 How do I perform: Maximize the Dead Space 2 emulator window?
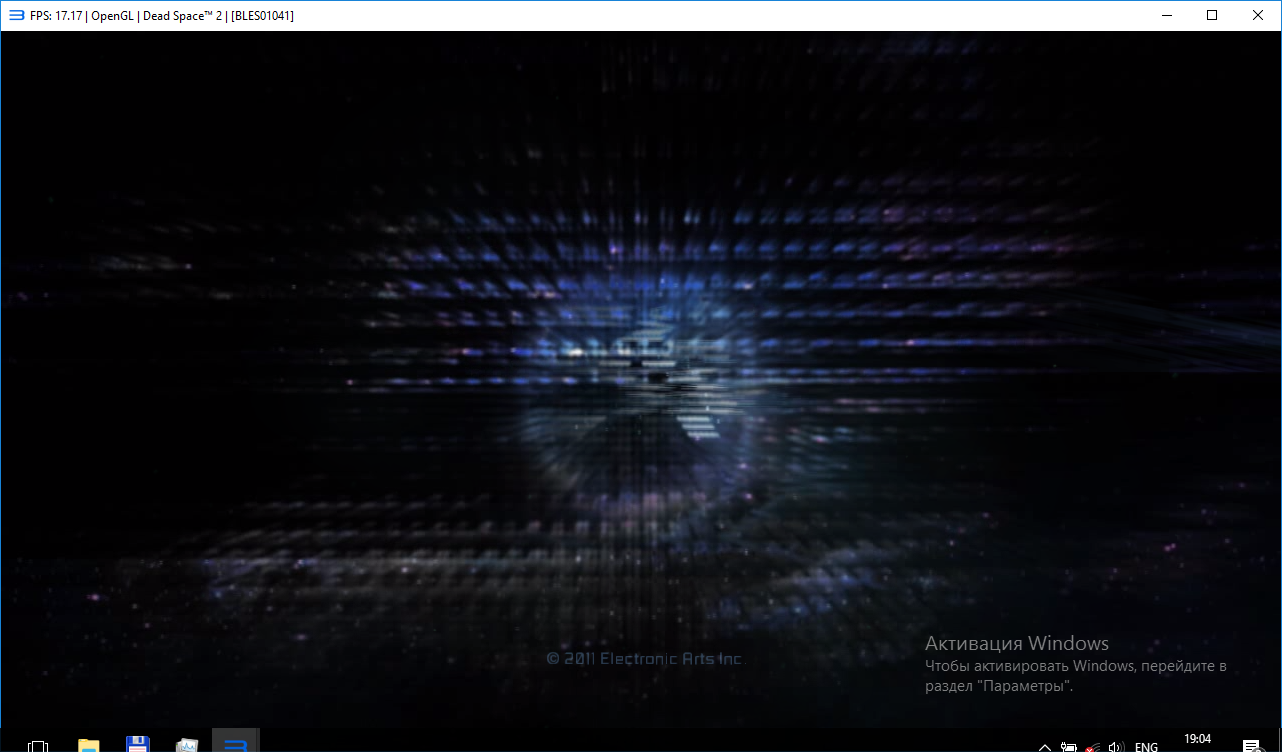click(1212, 15)
